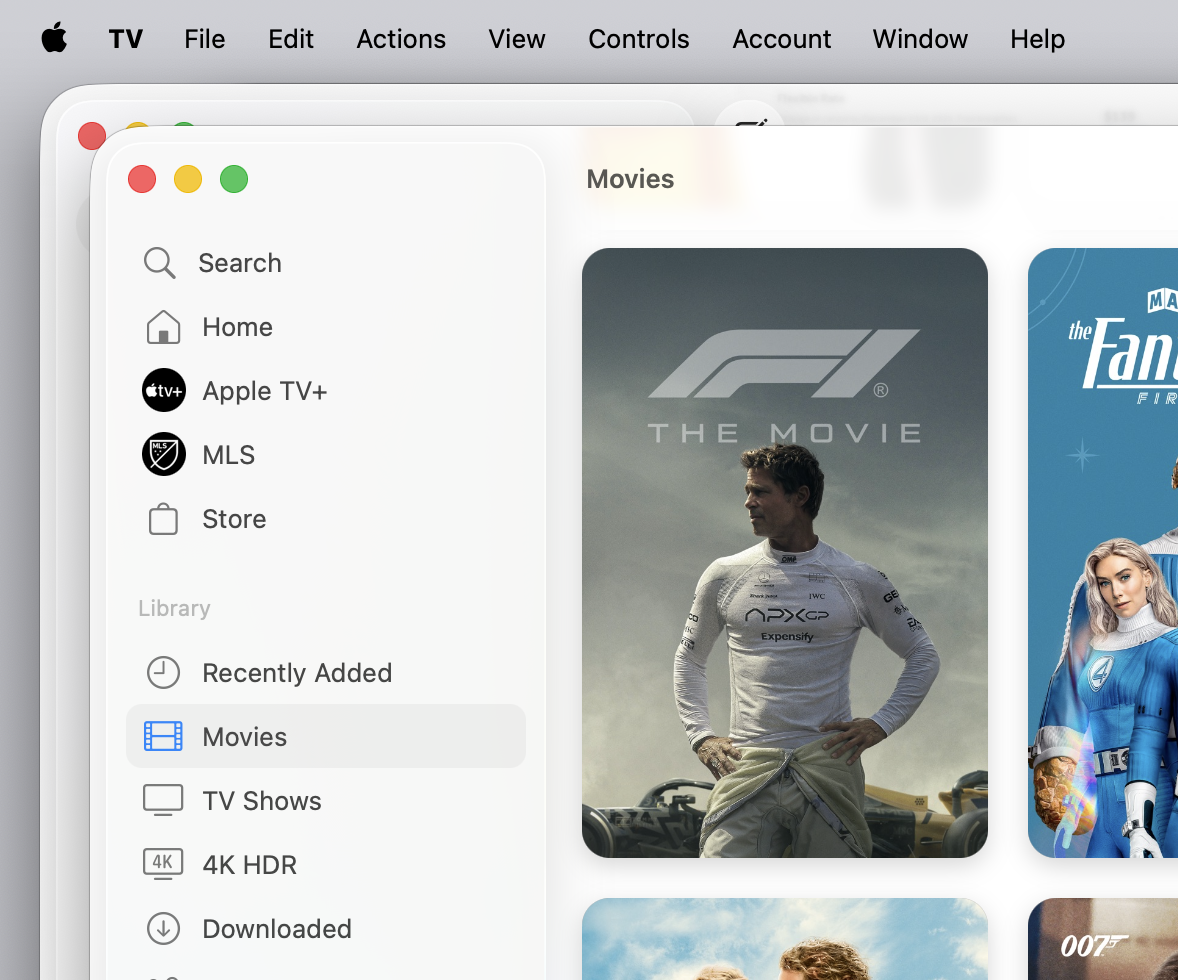Click the Movies filmstrip icon
This screenshot has width=1178, height=980.
[x=163, y=737]
